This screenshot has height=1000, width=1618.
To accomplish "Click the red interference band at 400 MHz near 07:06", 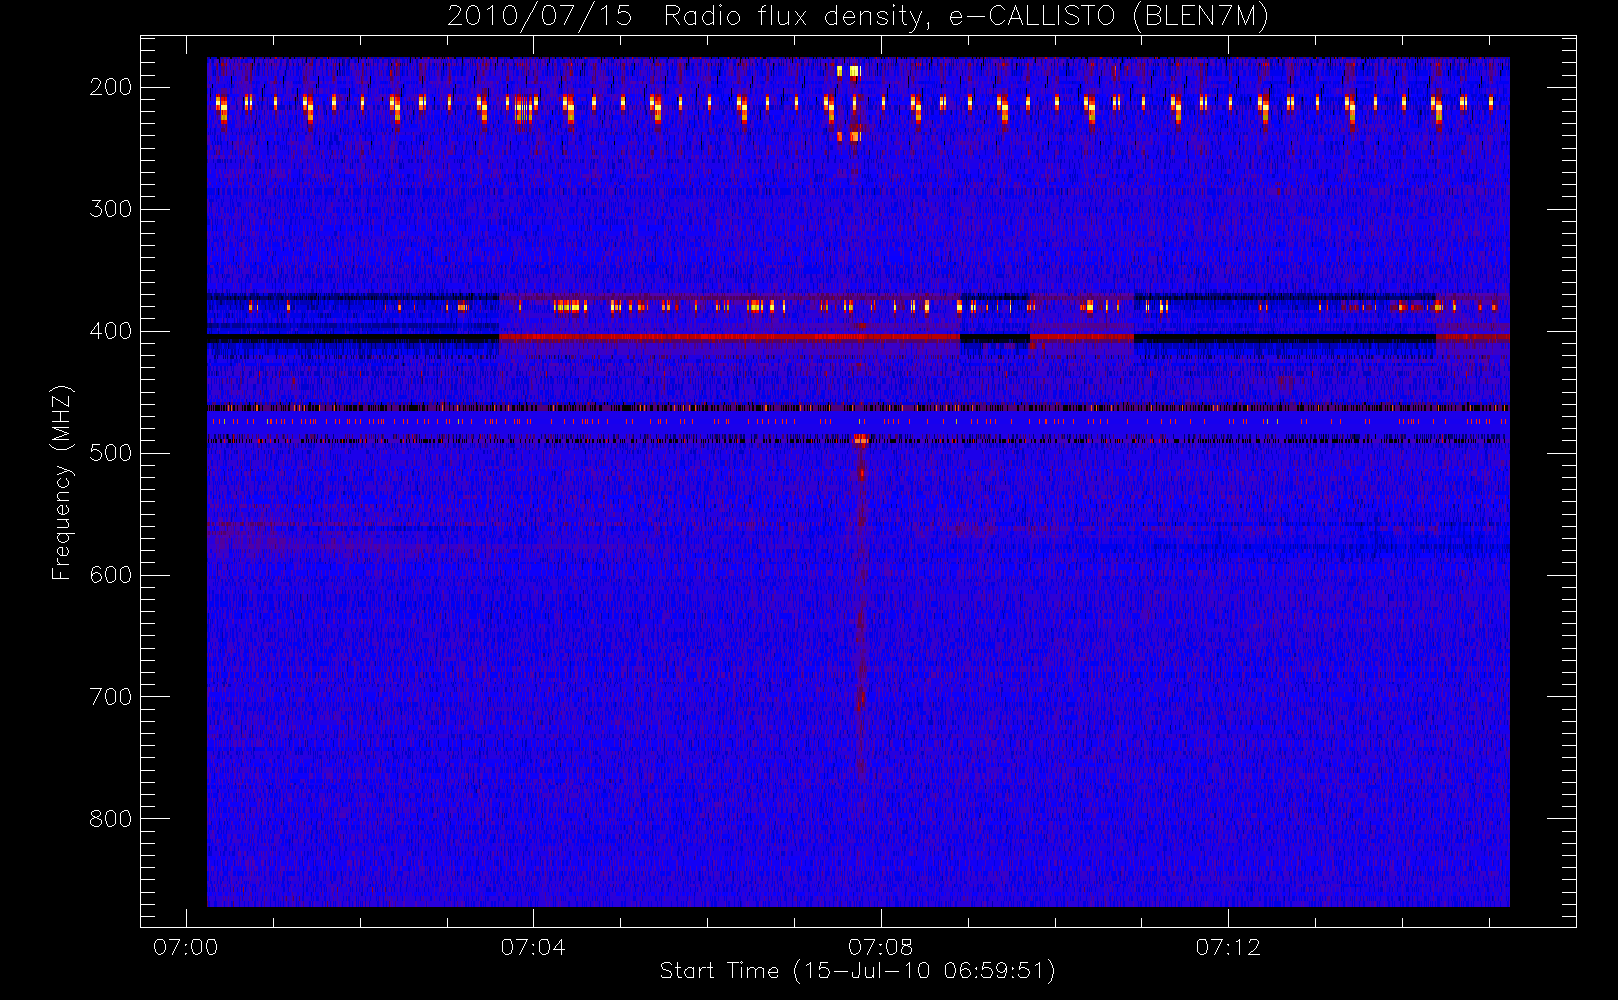I will 730,337.
